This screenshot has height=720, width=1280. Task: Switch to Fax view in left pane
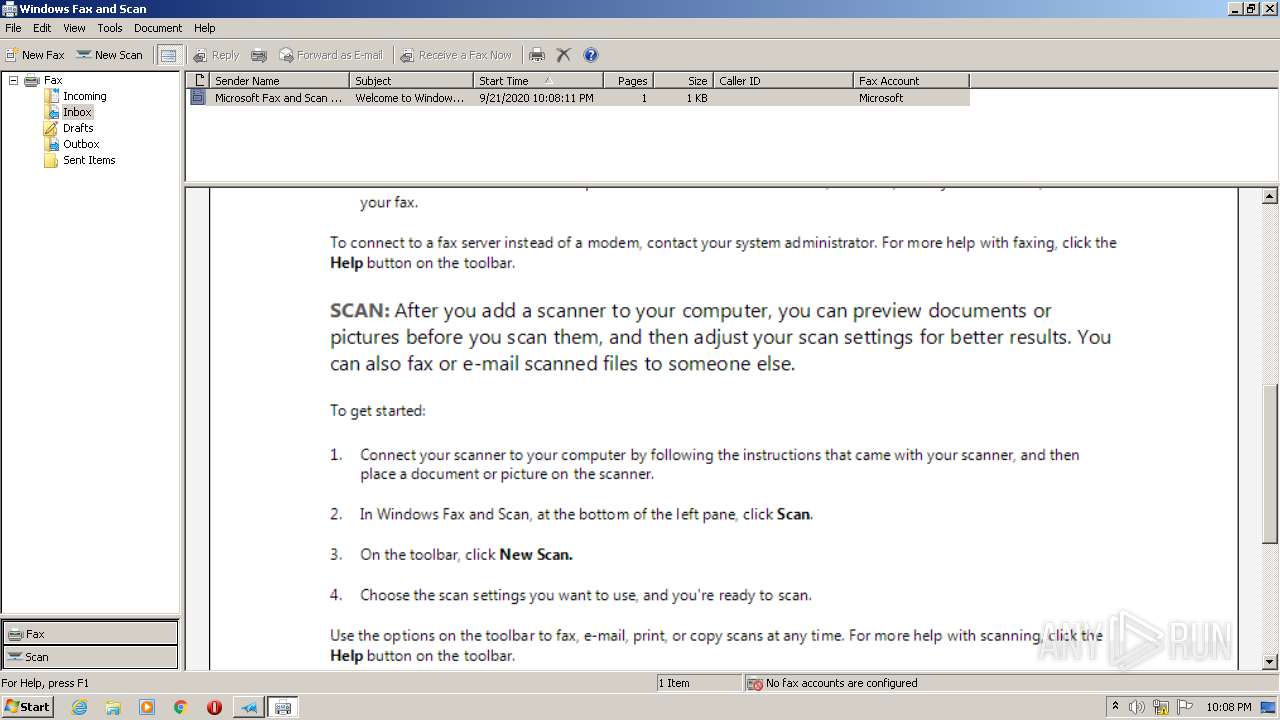point(90,634)
